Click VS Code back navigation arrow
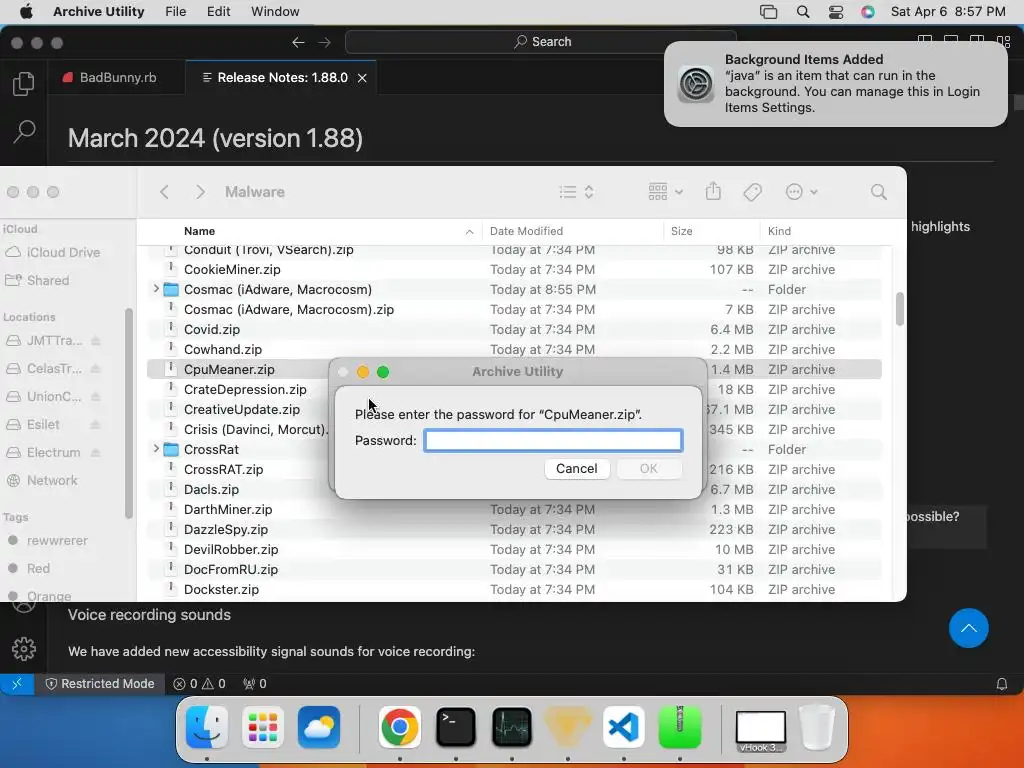 [x=298, y=42]
